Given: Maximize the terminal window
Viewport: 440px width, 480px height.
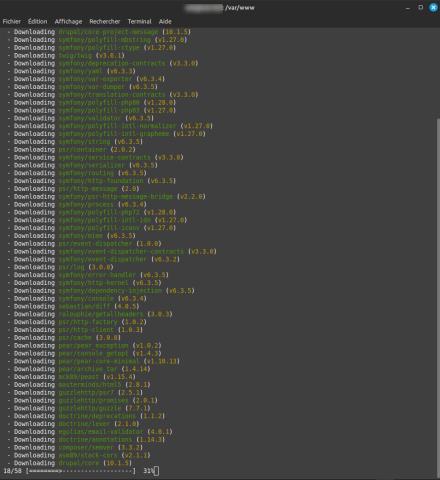Looking at the screenshot, I should click(421, 7).
